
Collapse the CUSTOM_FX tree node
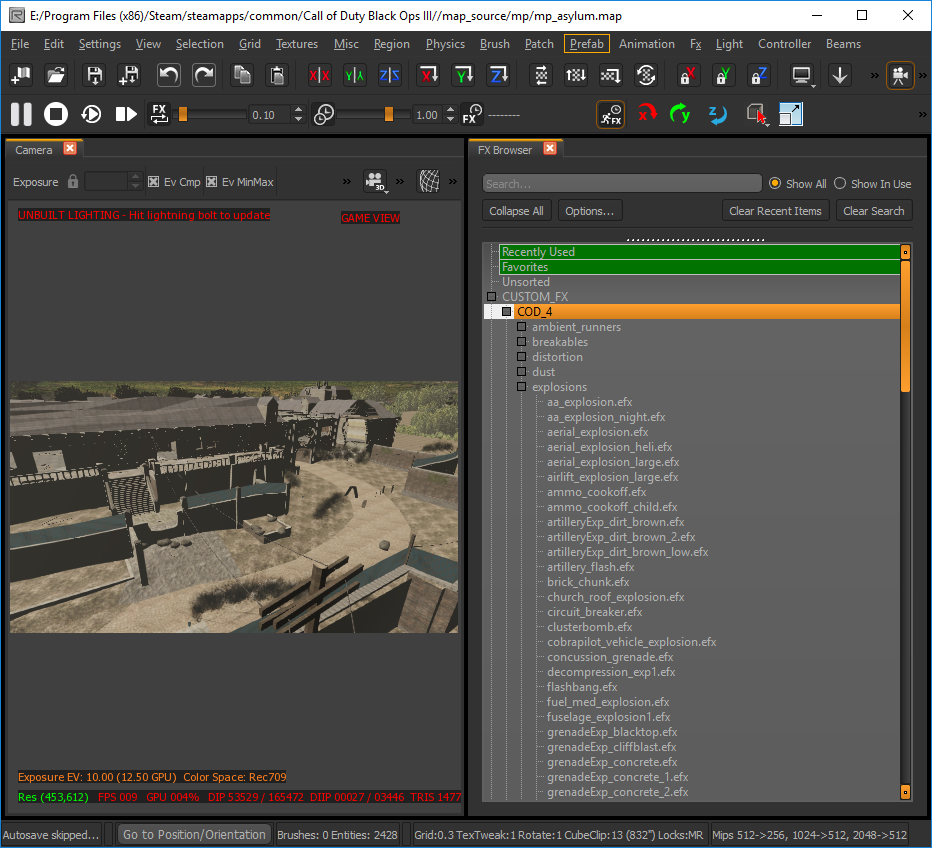(x=492, y=297)
